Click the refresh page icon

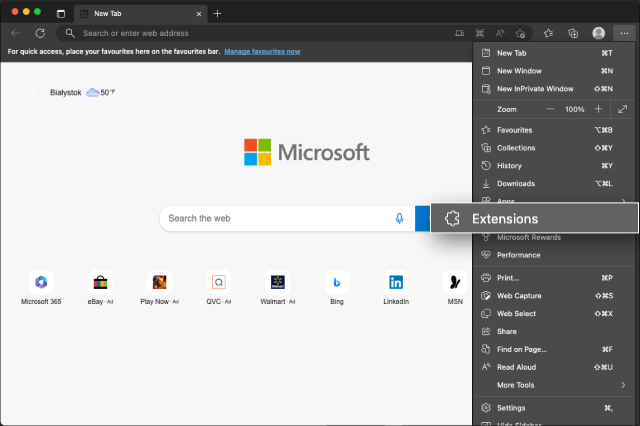(40, 33)
